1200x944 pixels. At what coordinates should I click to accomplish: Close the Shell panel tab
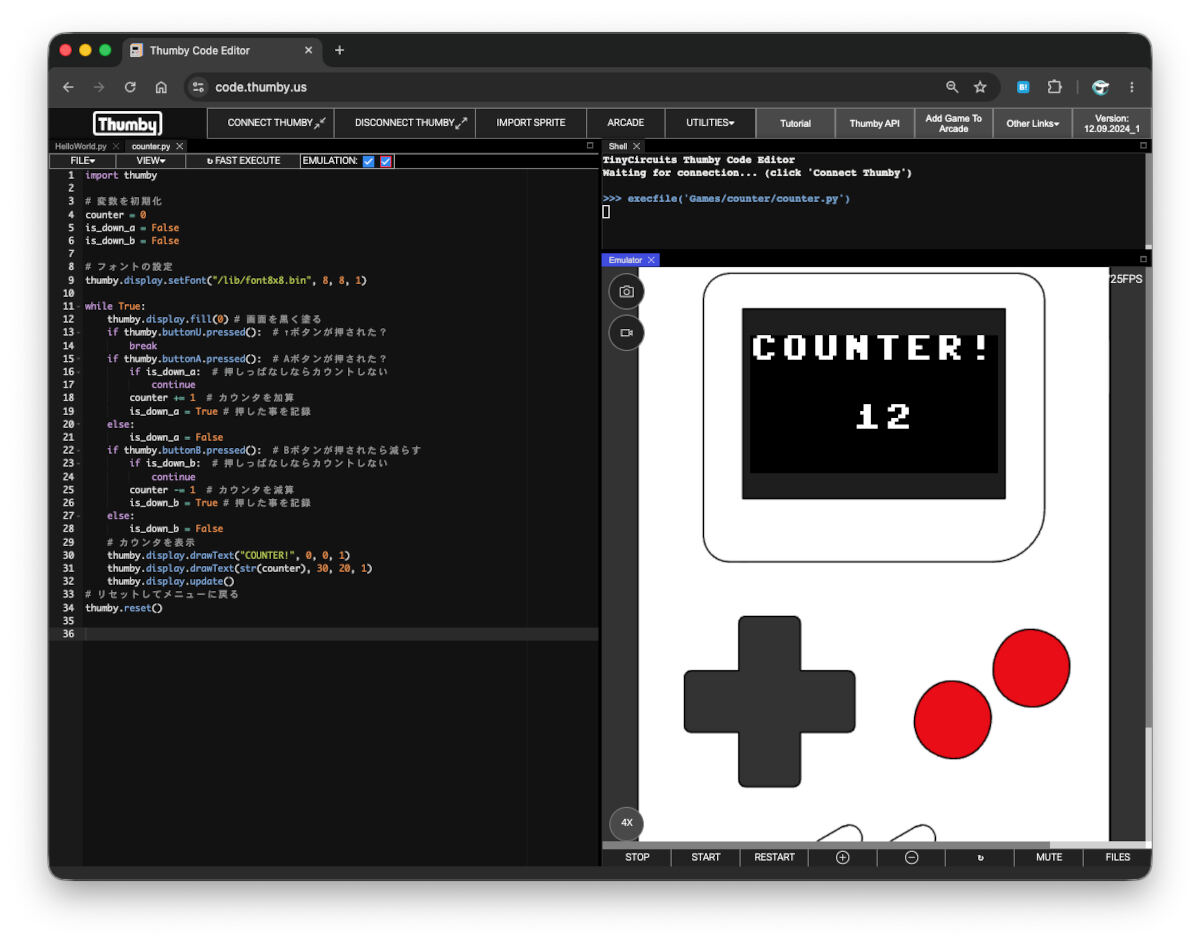[x=636, y=146]
